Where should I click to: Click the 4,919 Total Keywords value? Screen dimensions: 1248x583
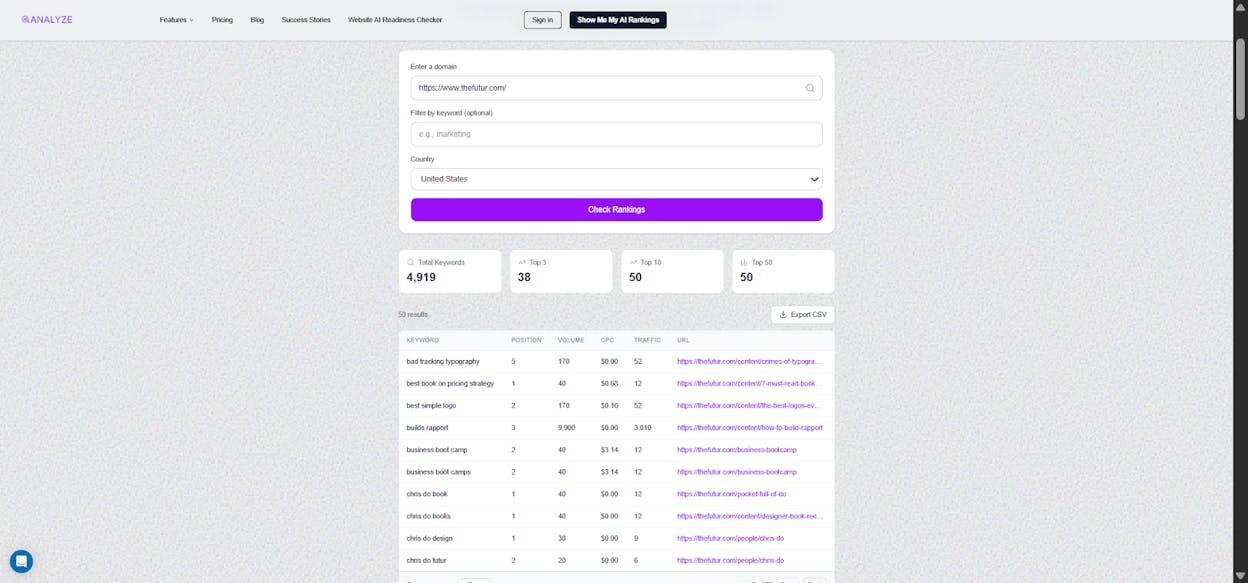(x=421, y=277)
